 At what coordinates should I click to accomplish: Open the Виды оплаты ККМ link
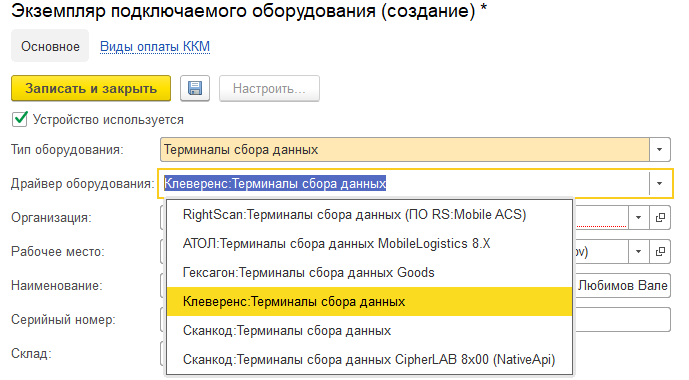pos(155,47)
